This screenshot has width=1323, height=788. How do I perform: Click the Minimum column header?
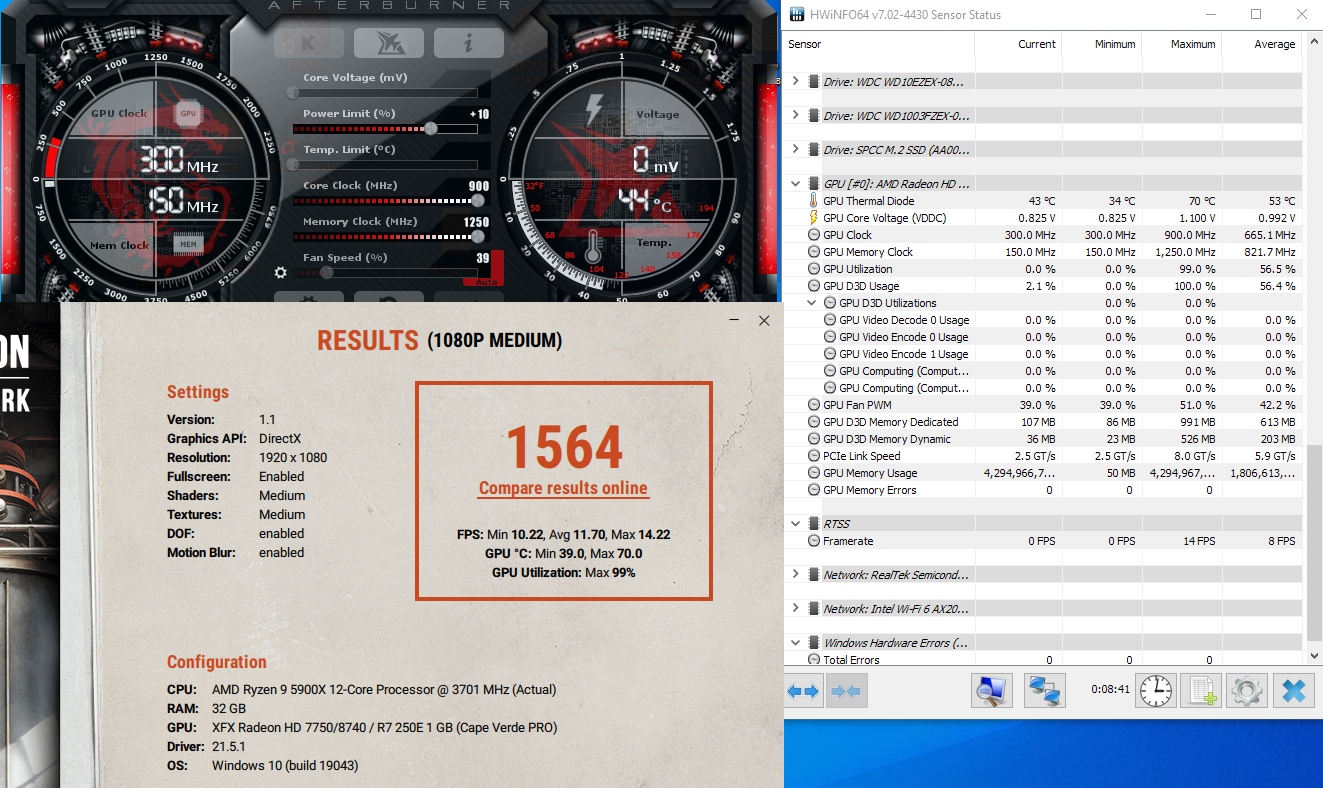[x=1101, y=44]
